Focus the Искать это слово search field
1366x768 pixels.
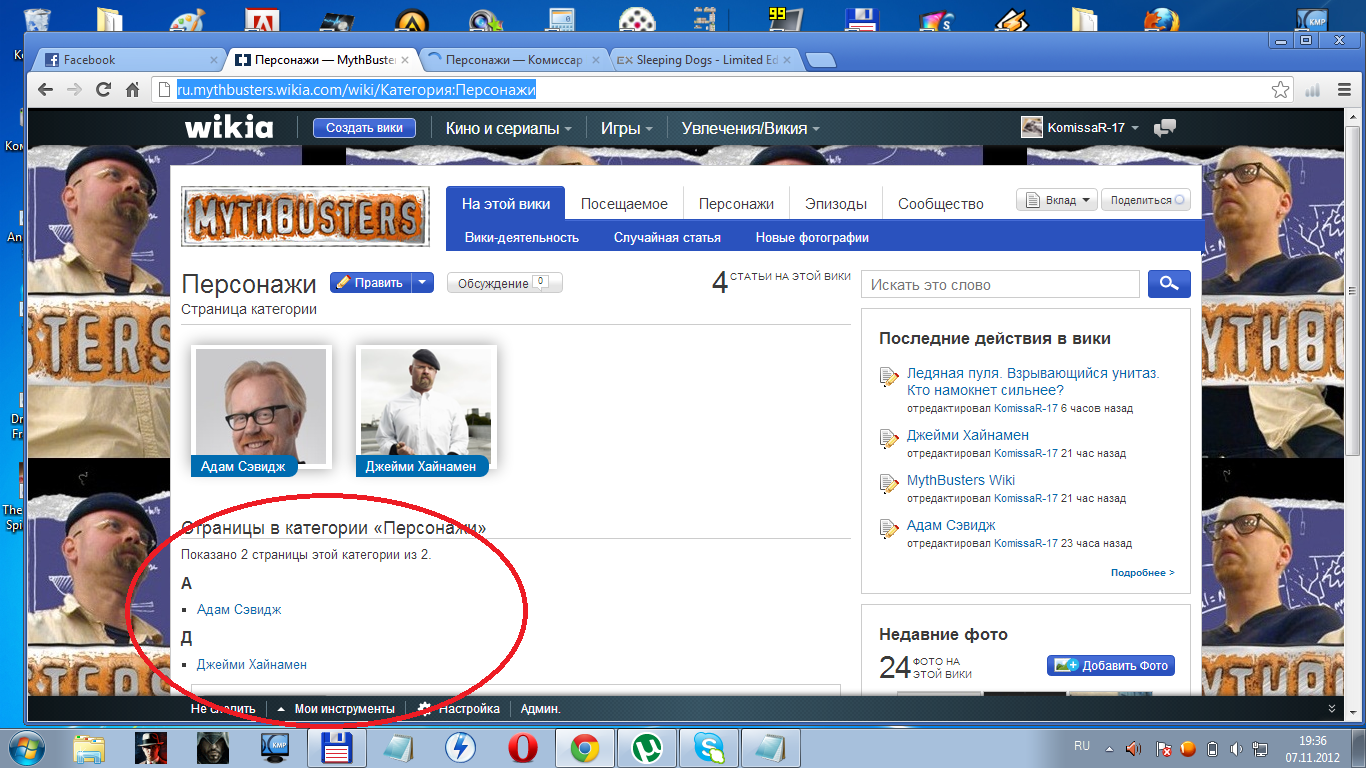pyautogui.click(x=1000, y=284)
